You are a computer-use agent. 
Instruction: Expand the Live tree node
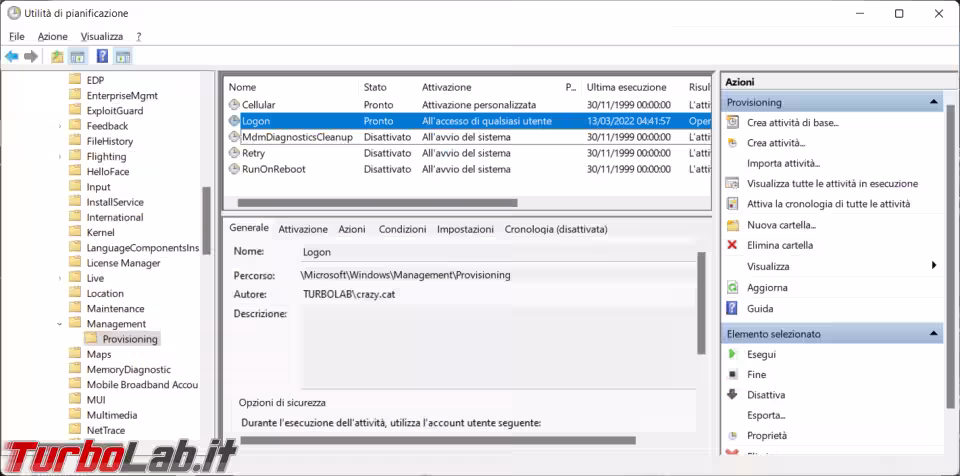coord(60,278)
